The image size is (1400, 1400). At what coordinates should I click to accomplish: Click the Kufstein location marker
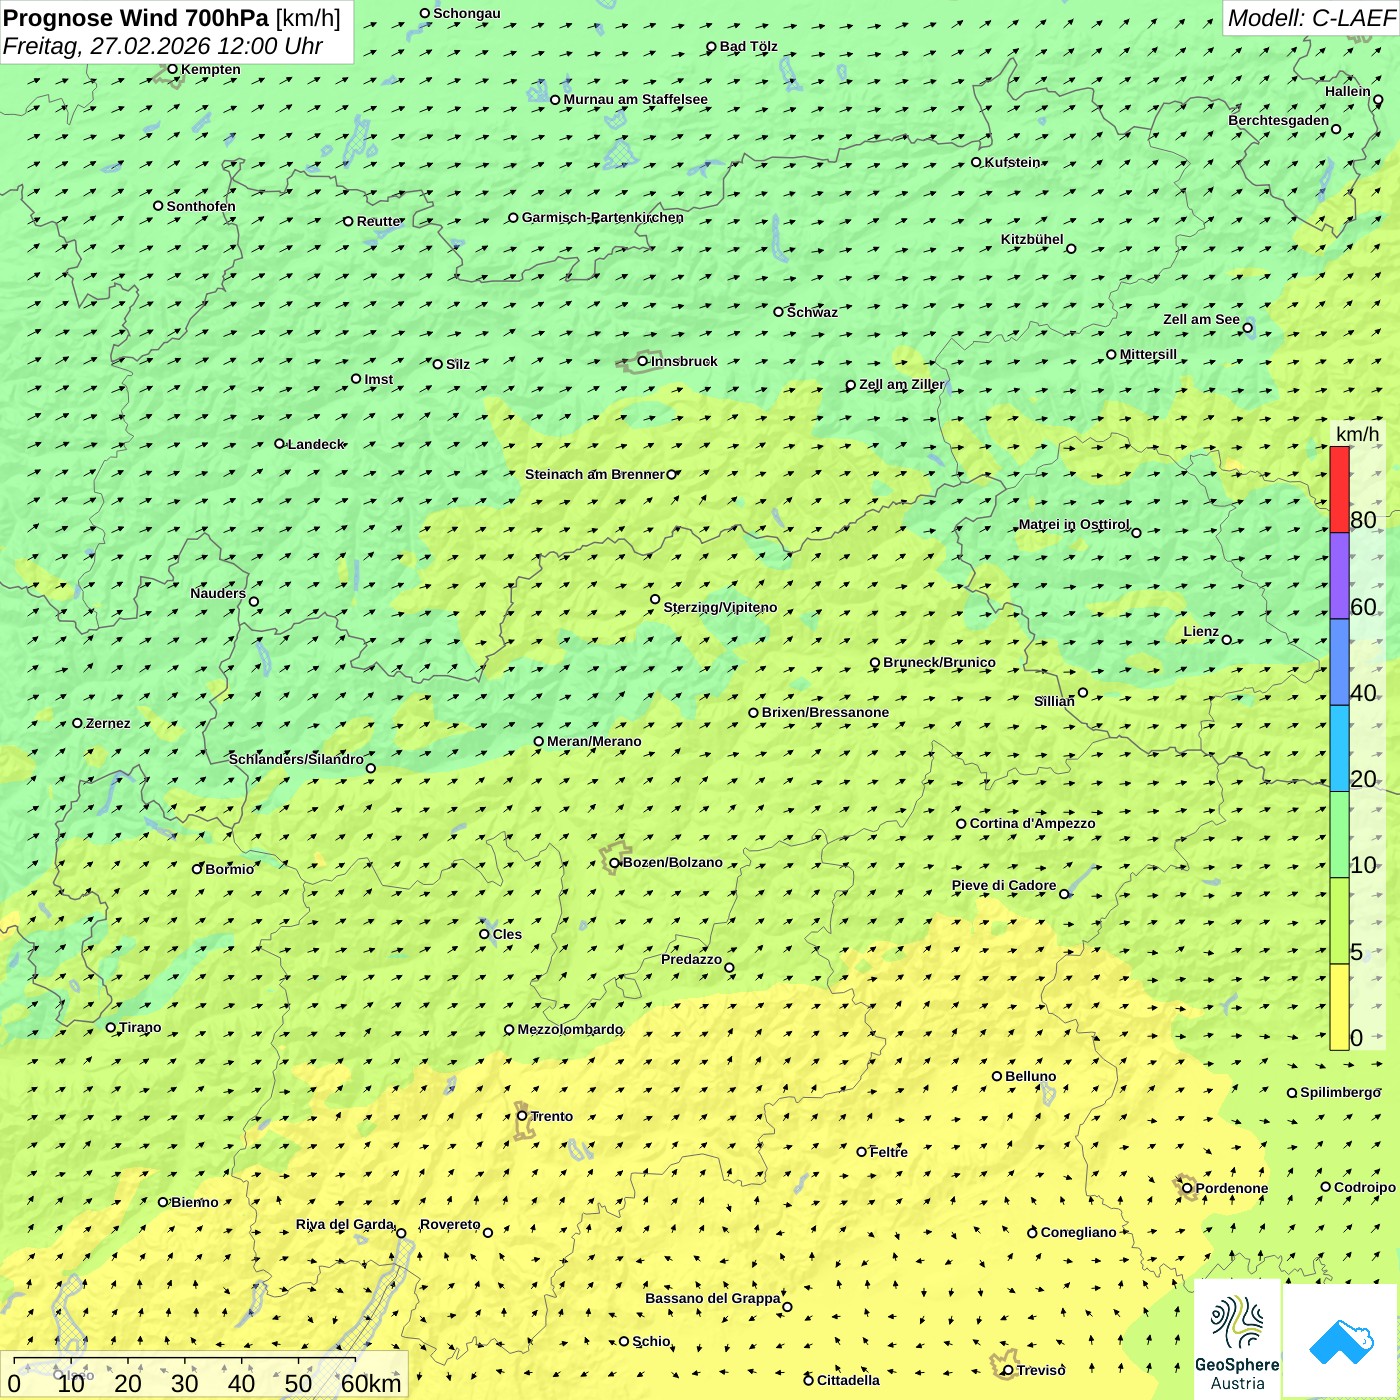pos(977,162)
